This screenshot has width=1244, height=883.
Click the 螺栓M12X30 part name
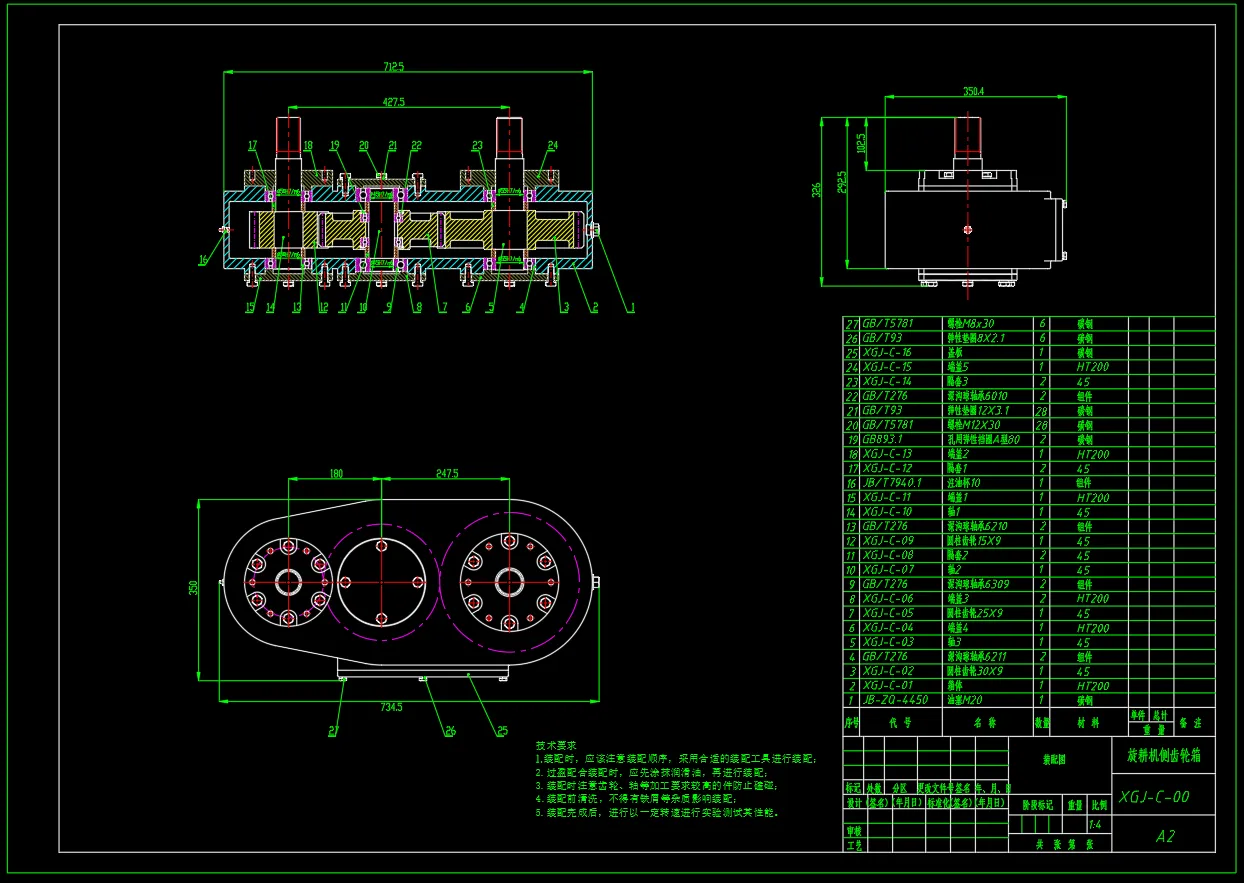point(973,425)
